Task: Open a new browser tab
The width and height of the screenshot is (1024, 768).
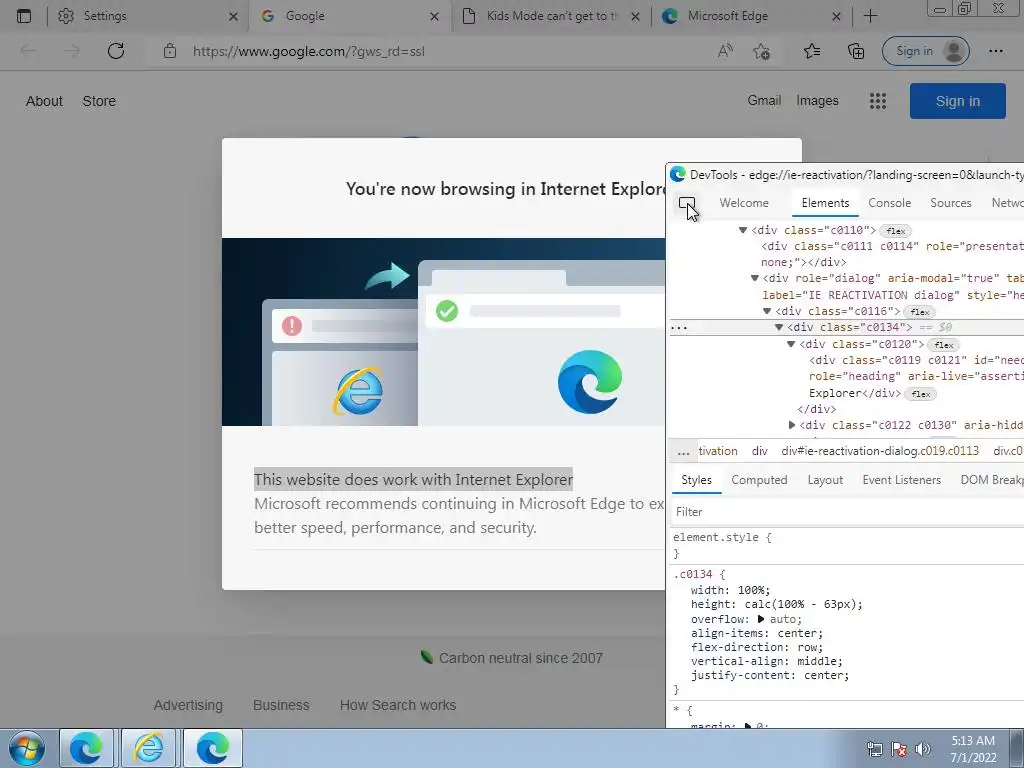Action: point(870,16)
